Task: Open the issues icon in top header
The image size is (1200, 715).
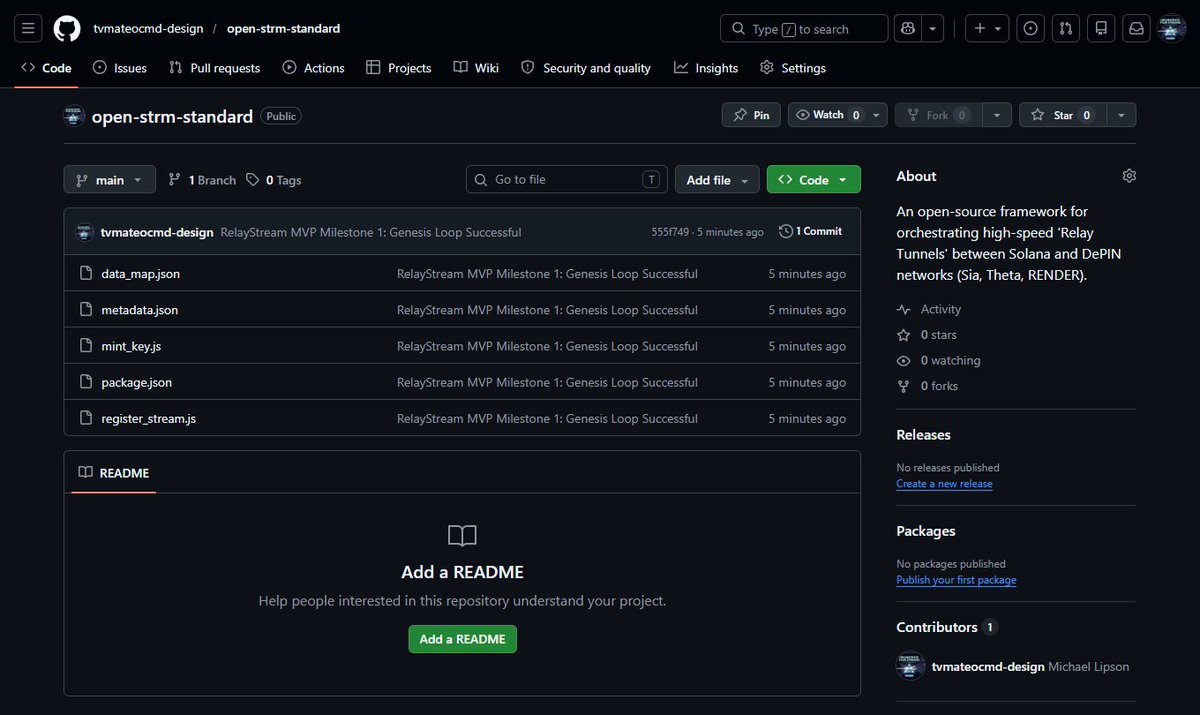Action: click(1031, 28)
